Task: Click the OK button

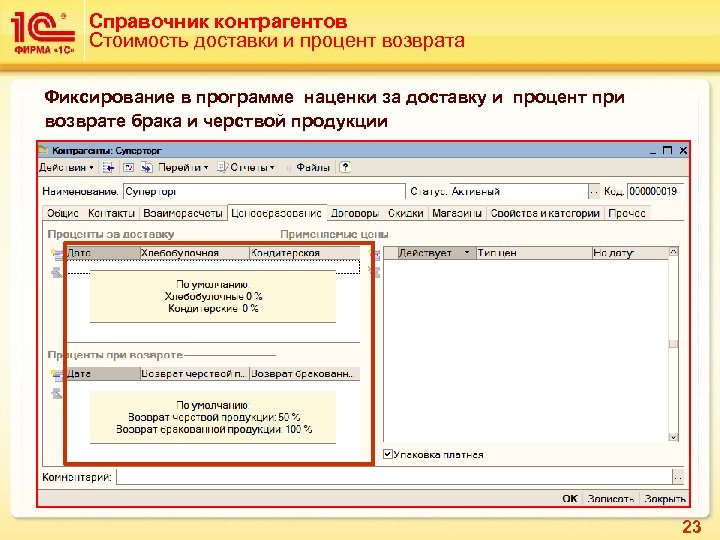Action: coord(569,499)
